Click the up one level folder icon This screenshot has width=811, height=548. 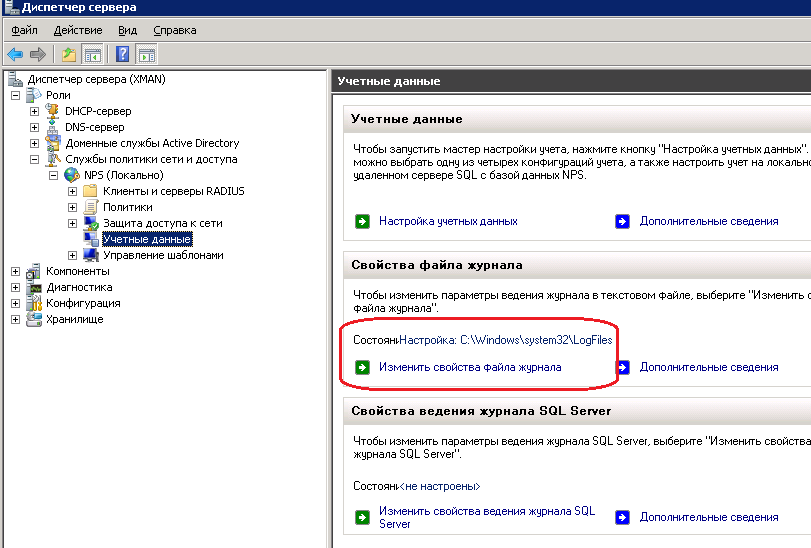[68, 54]
